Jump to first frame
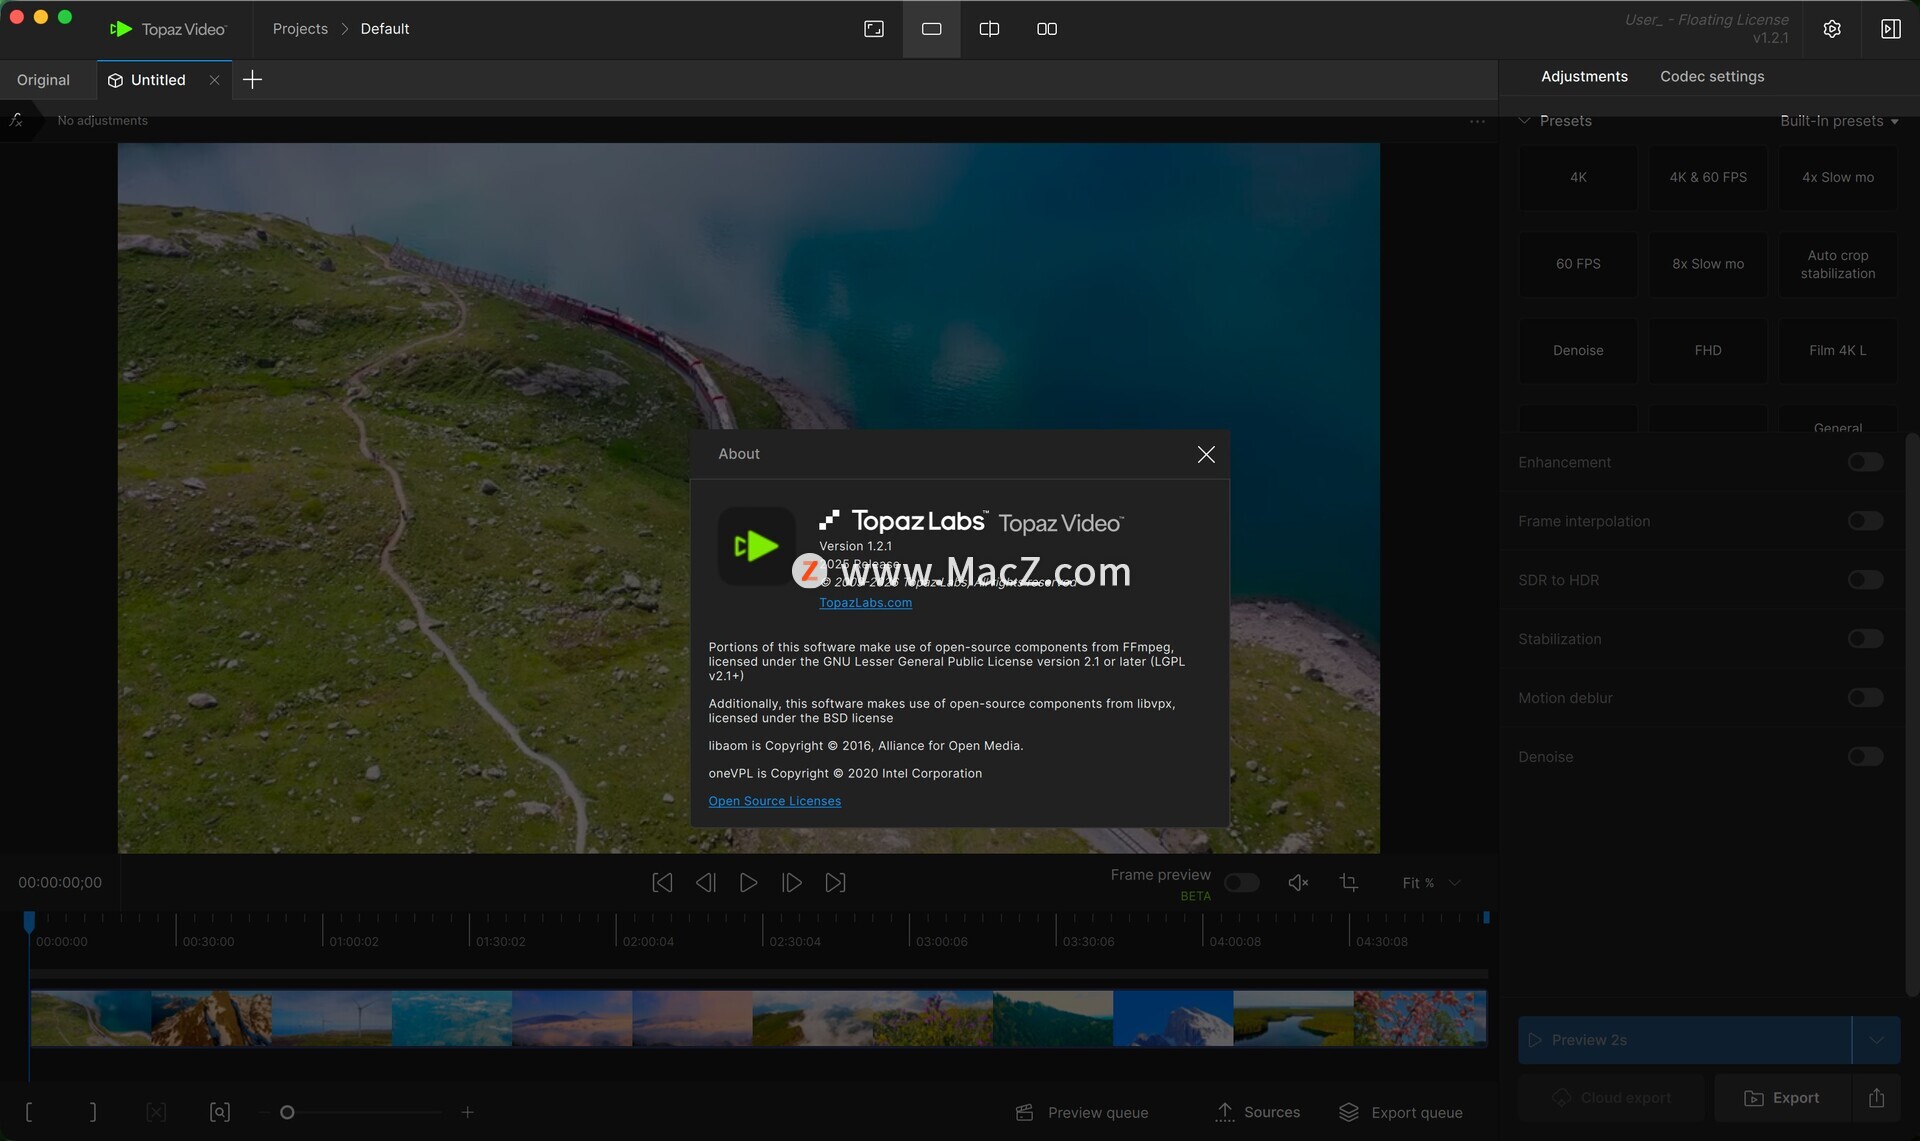This screenshot has height=1141, width=1920. [661, 882]
